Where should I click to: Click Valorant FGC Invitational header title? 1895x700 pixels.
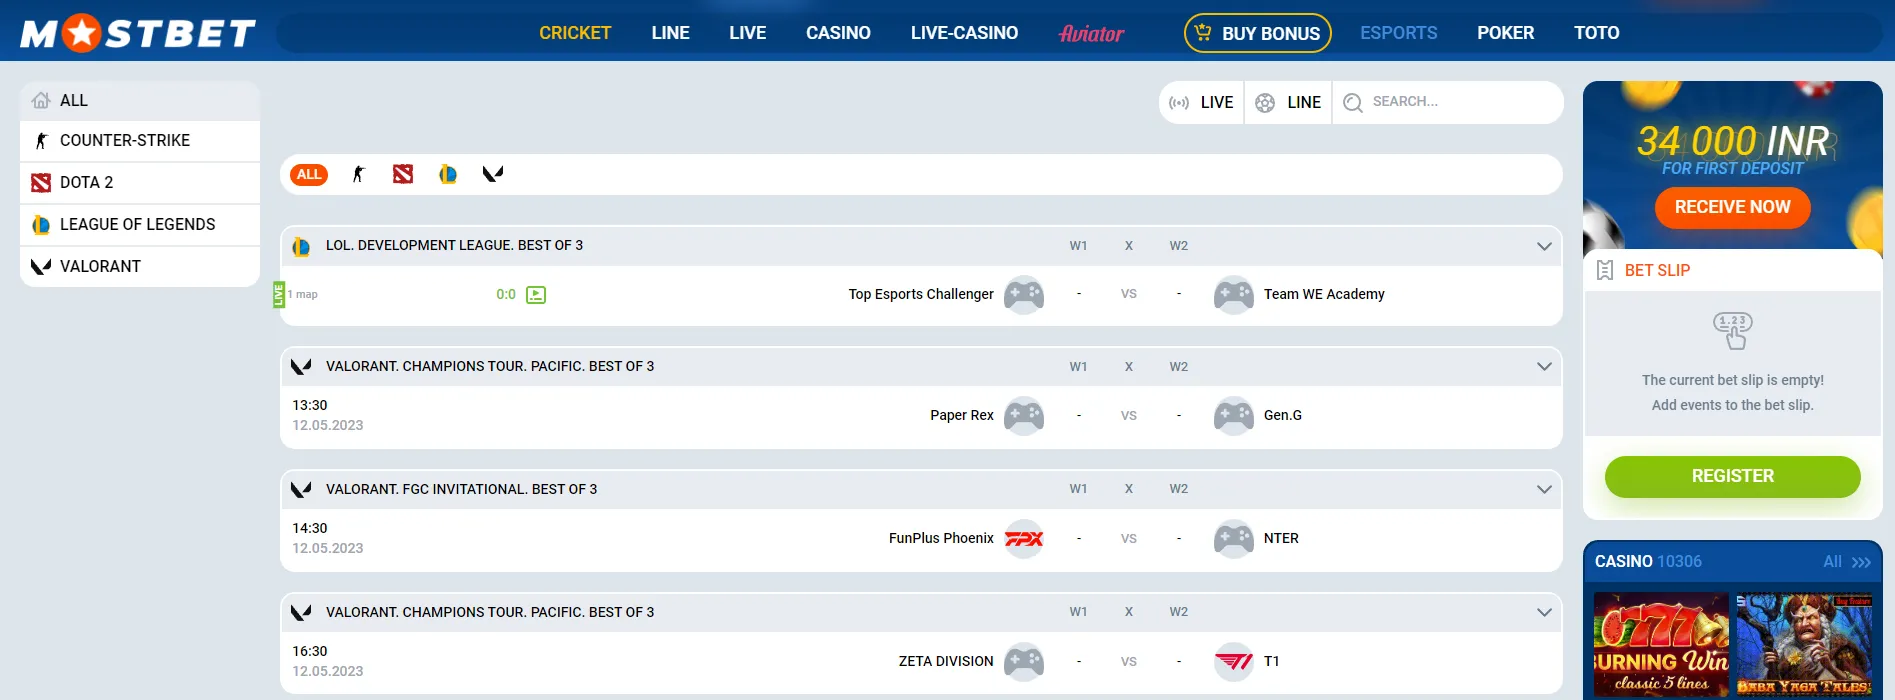click(461, 490)
